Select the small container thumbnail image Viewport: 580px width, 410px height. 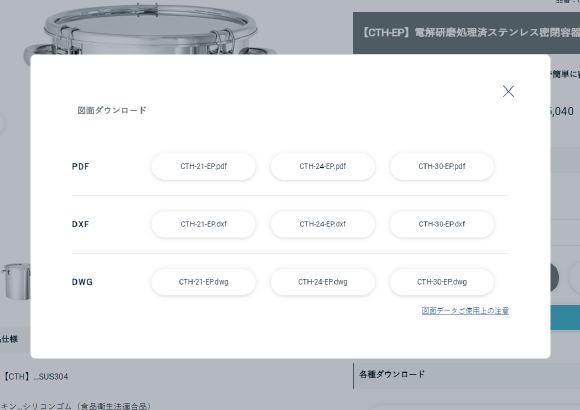(16, 281)
